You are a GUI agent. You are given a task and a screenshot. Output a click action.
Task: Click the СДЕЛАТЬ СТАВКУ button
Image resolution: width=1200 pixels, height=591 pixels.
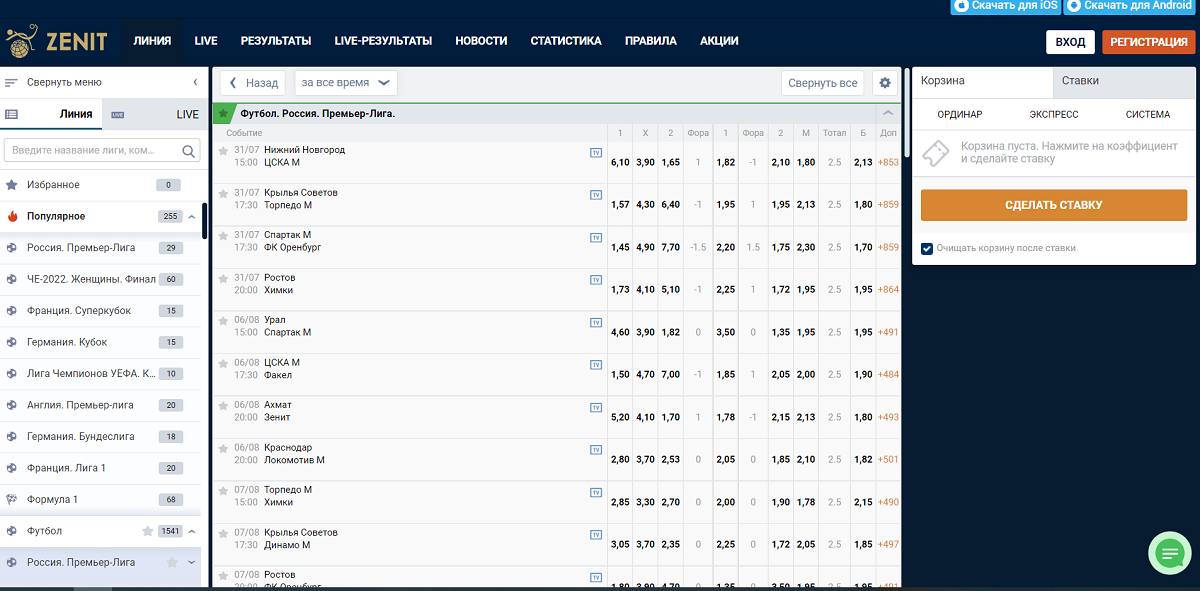coord(1053,205)
